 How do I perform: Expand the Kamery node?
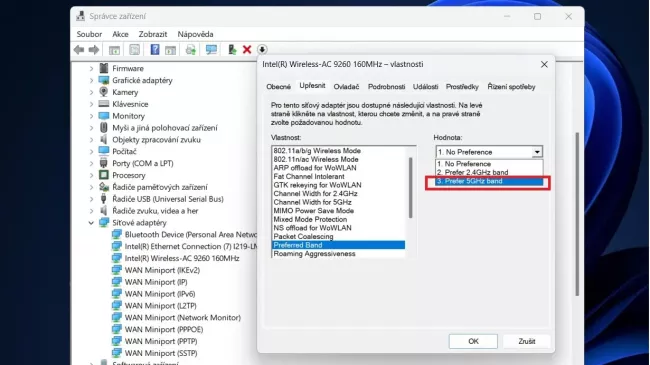91,92
